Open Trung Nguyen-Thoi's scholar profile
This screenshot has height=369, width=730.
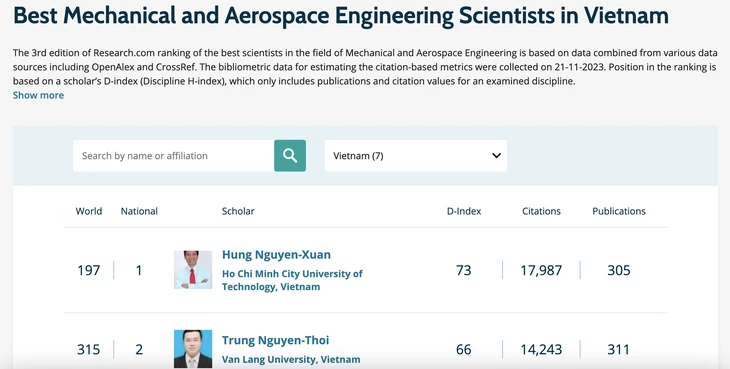275,340
